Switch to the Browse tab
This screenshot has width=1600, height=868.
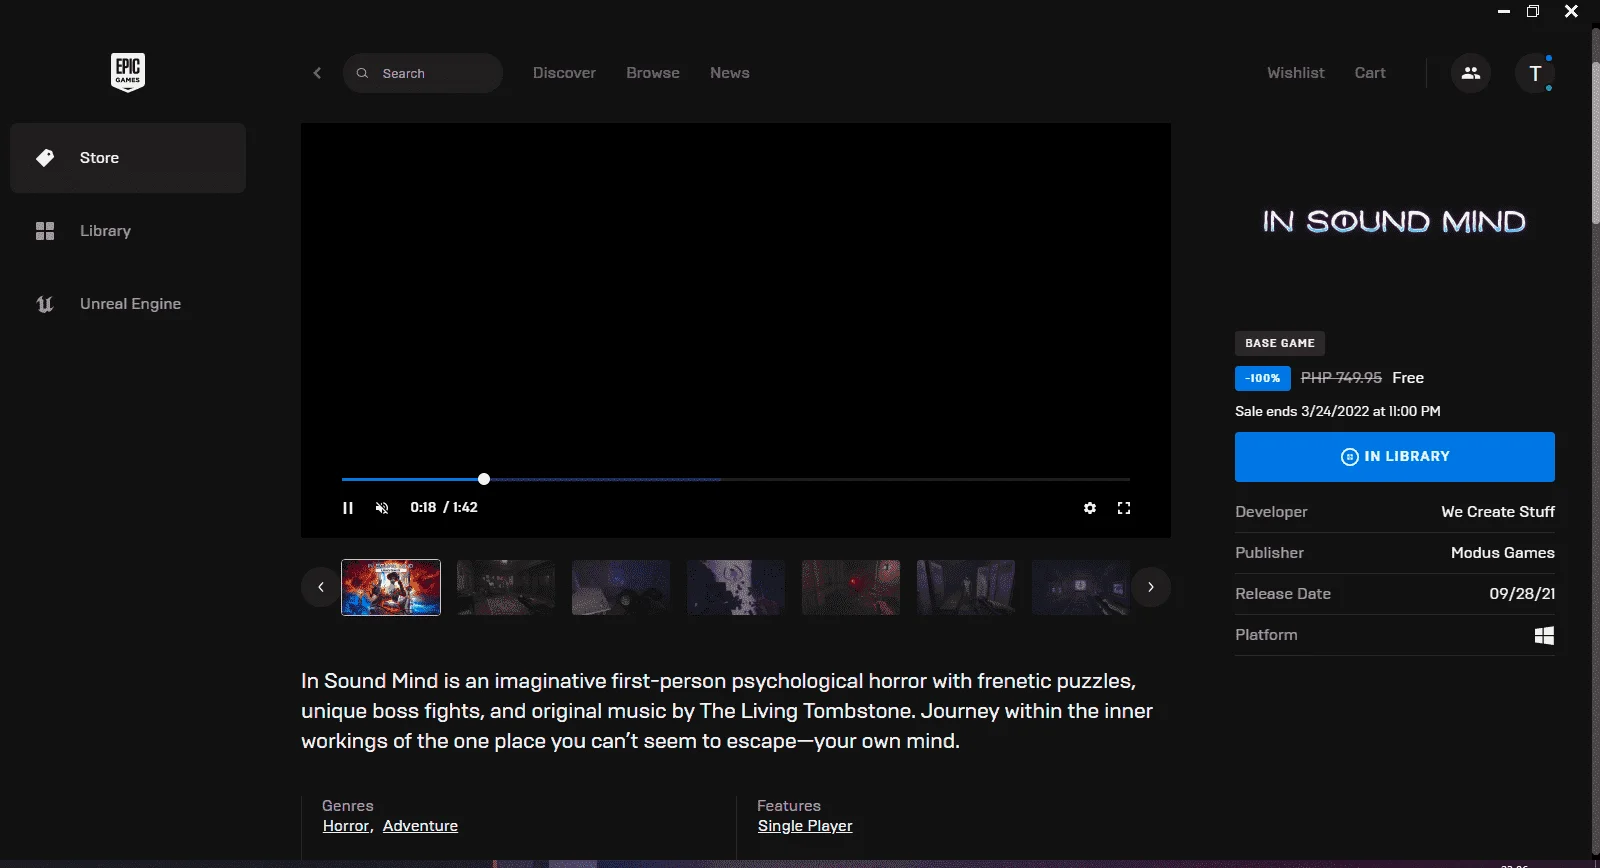click(x=653, y=73)
